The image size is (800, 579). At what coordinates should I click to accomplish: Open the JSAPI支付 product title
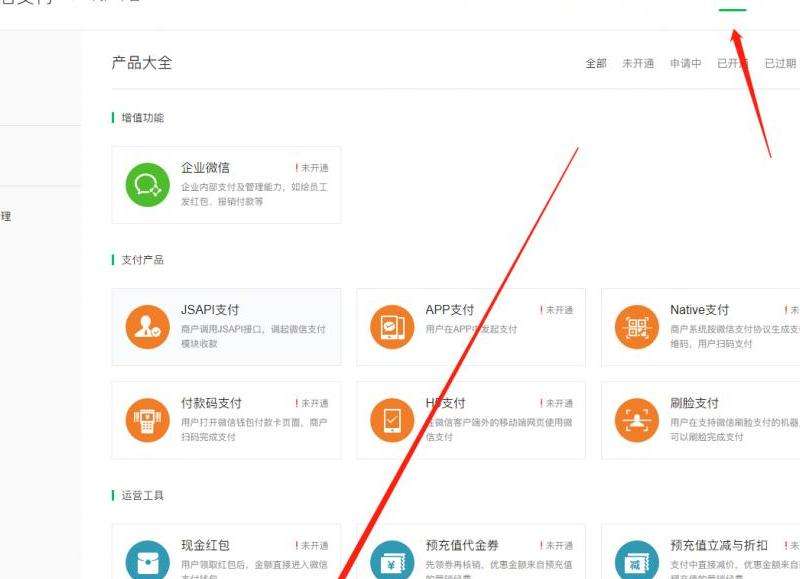pyautogui.click(x=210, y=310)
